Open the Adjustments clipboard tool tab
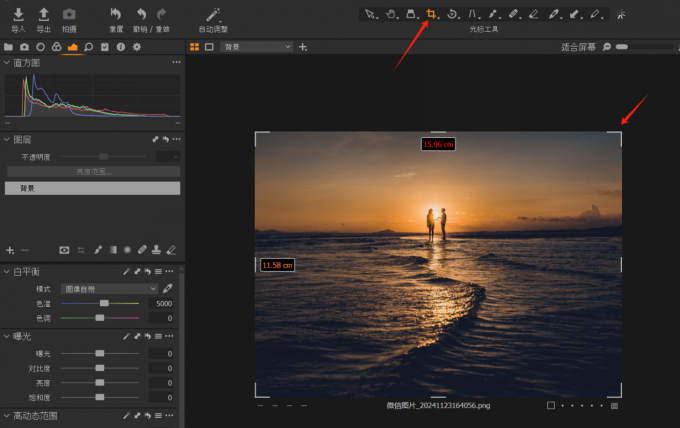 click(x=105, y=47)
